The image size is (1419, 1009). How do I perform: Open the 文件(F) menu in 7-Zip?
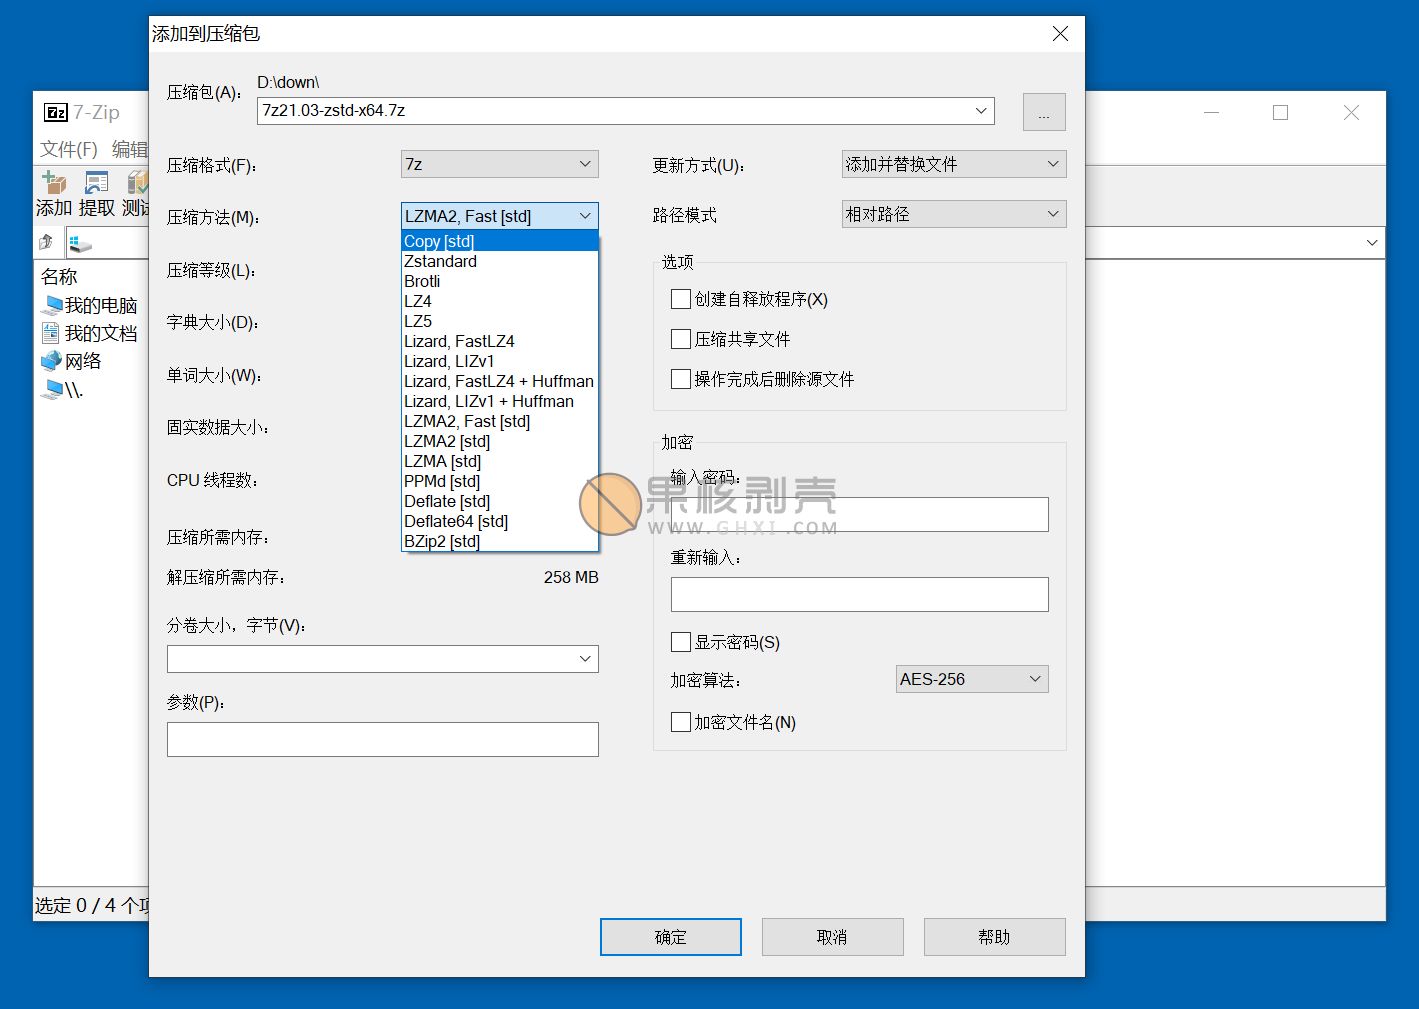point(69,149)
